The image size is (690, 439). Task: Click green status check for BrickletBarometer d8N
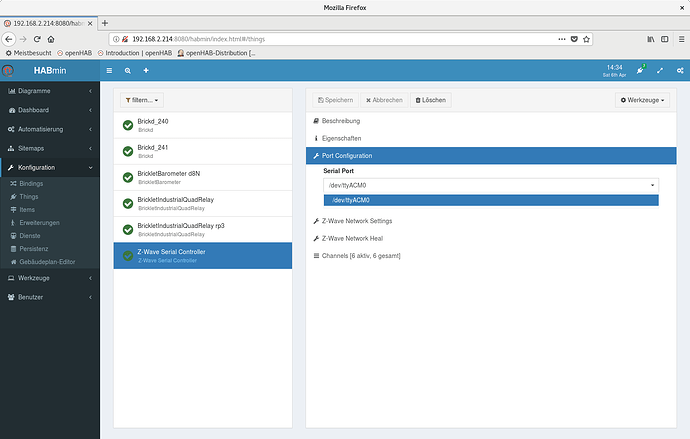128,177
